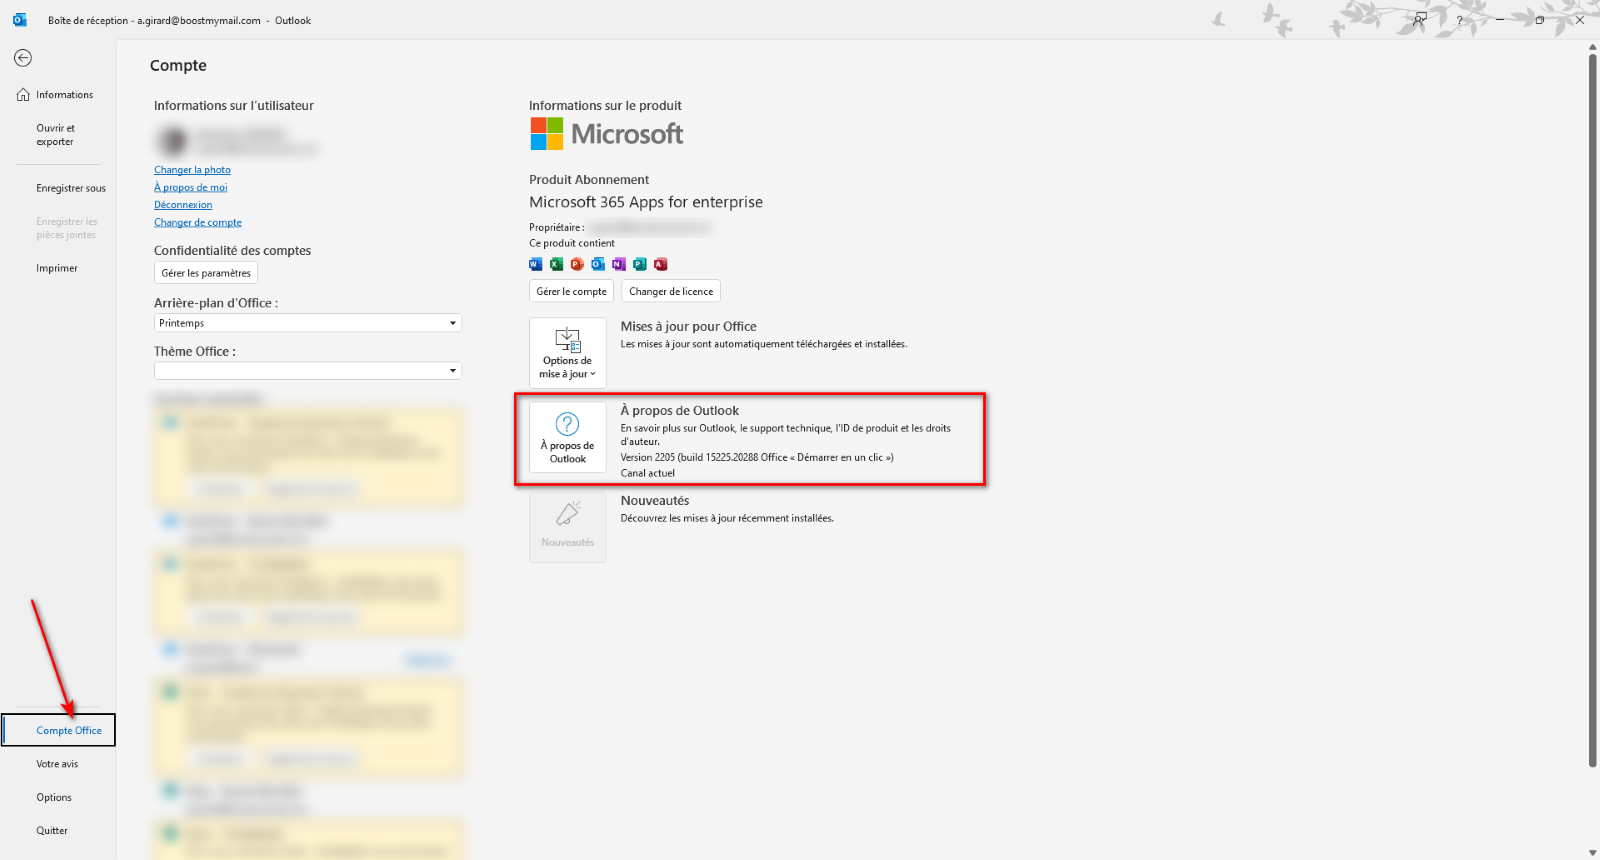Screen dimensions: 1600x860
Task: Open Votre avis
Action: point(58,764)
